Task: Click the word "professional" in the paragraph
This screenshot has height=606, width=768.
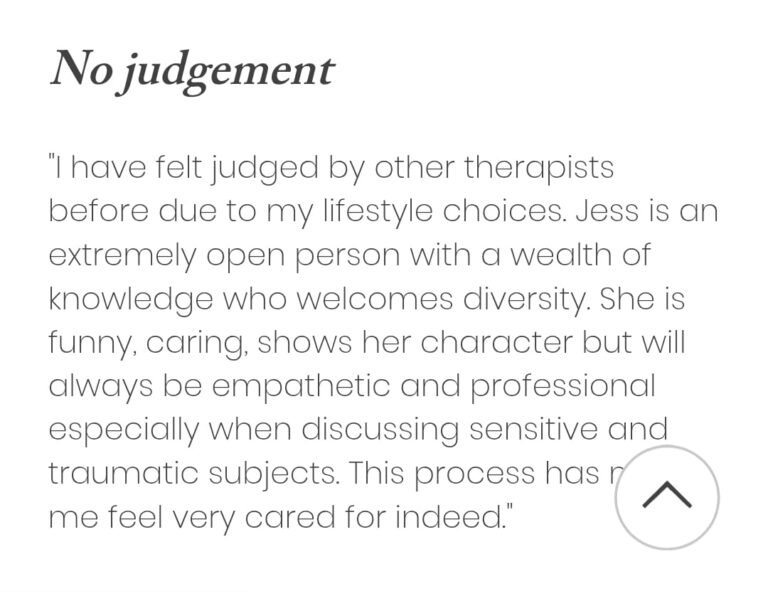Action: click(563, 387)
